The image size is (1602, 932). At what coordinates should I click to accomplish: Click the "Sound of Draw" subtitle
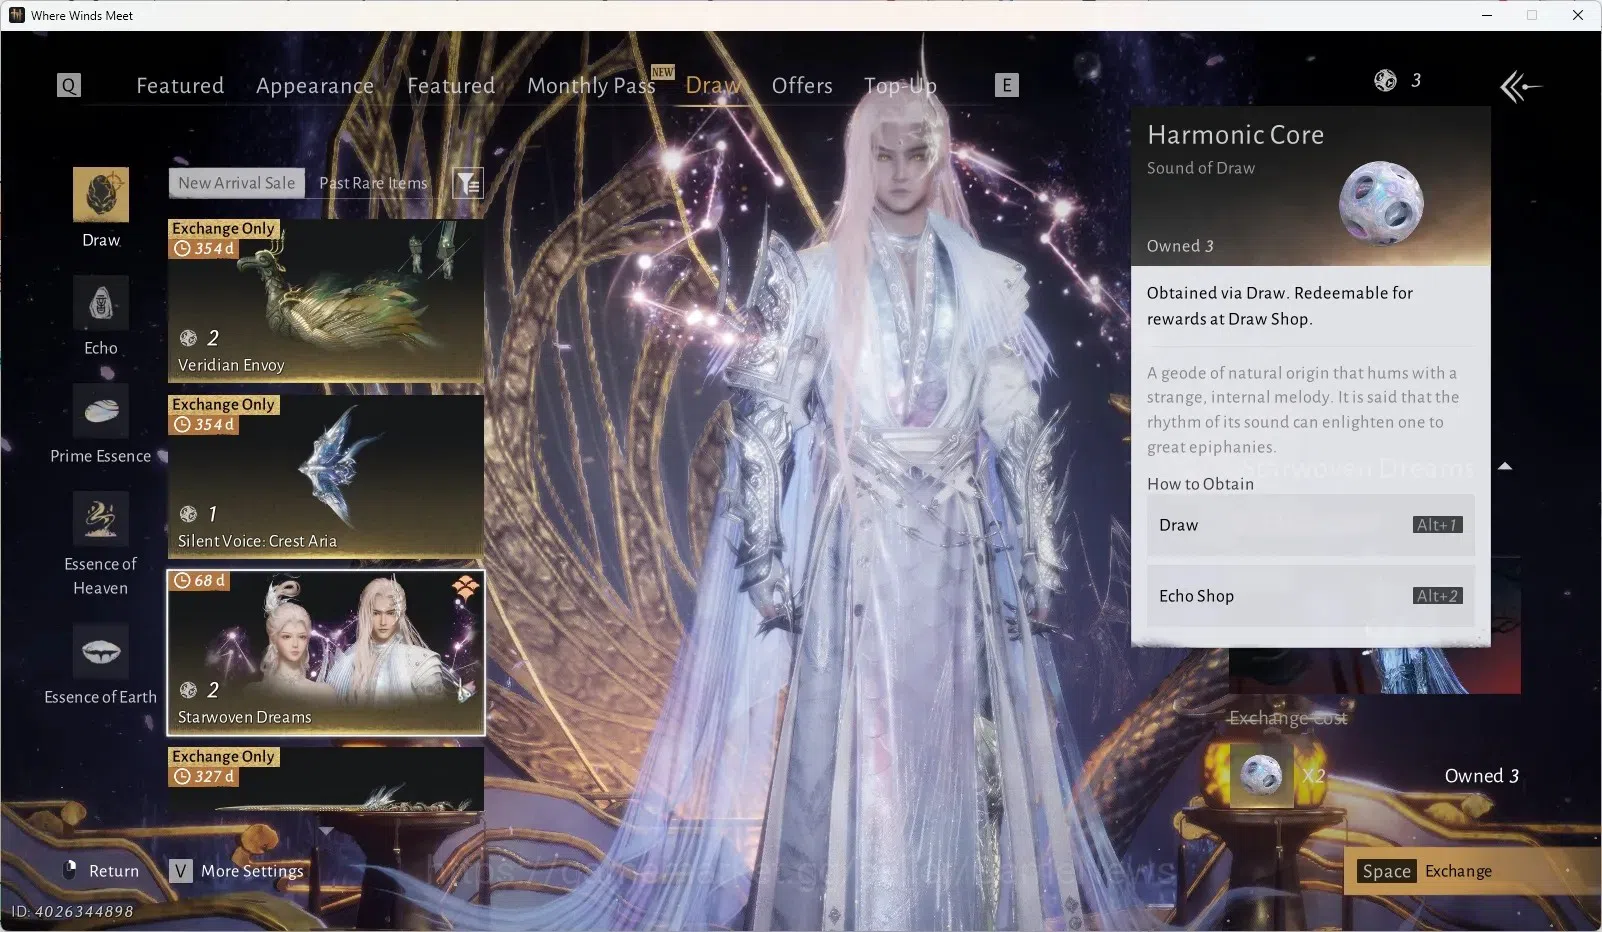coord(1200,168)
